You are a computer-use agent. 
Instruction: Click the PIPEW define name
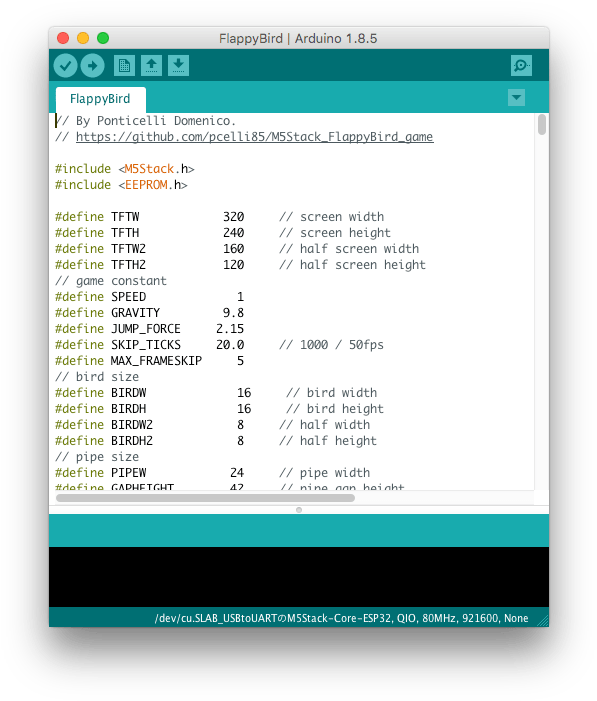pyautogui.click(x=128, y=473)
